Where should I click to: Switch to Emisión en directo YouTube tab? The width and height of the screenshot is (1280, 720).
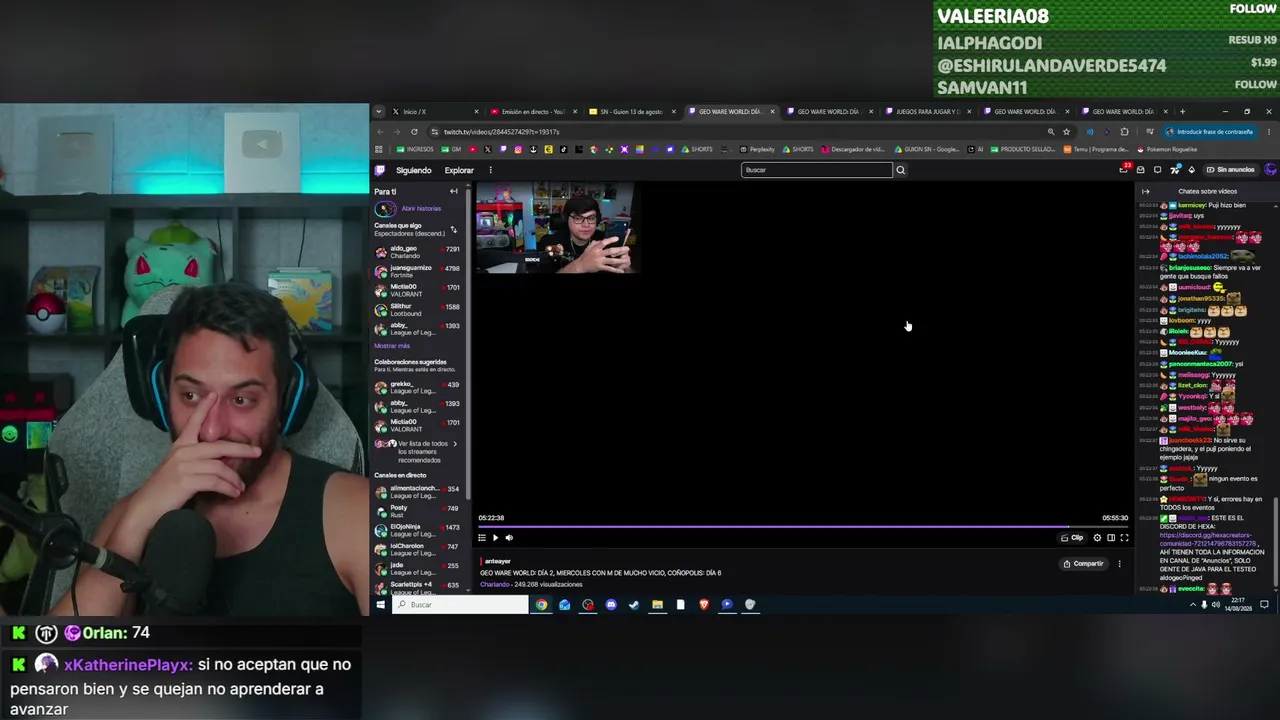tap(533, 112)
